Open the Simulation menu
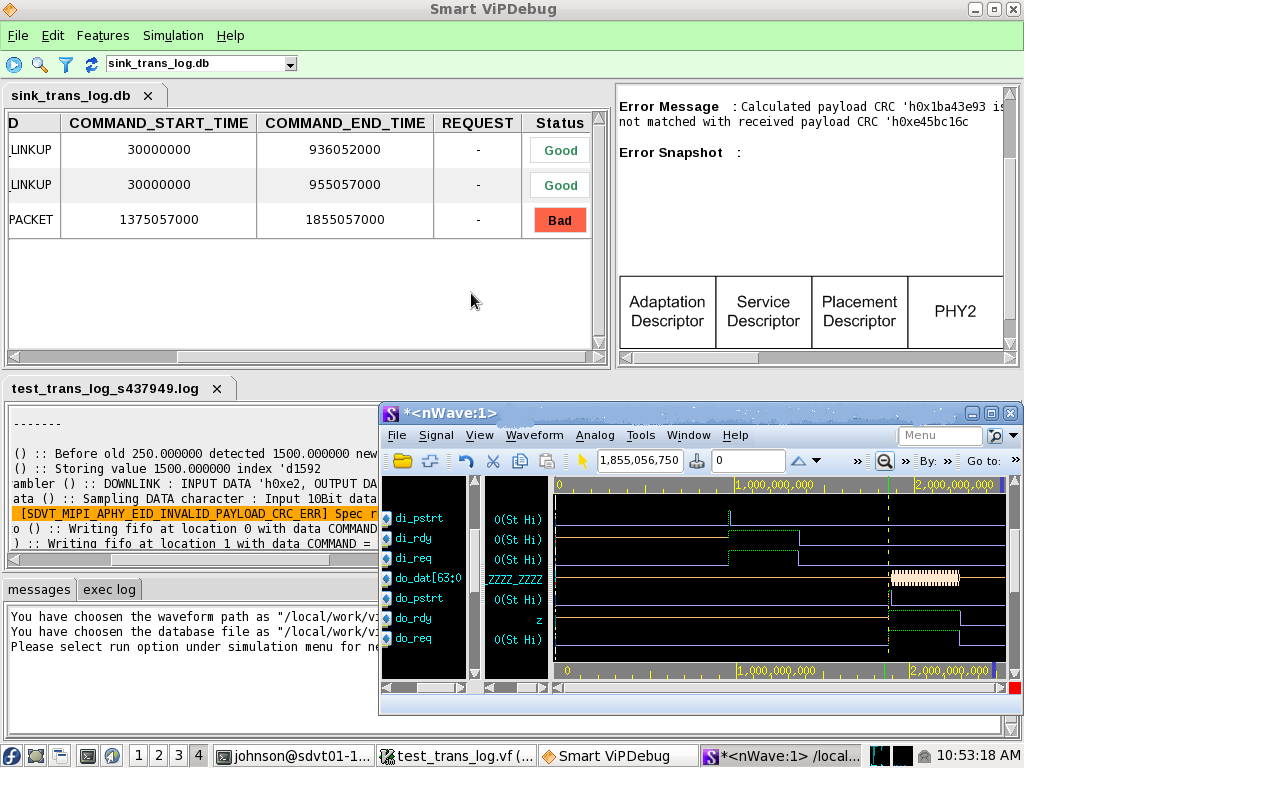1279x786 pixels. 173,36
